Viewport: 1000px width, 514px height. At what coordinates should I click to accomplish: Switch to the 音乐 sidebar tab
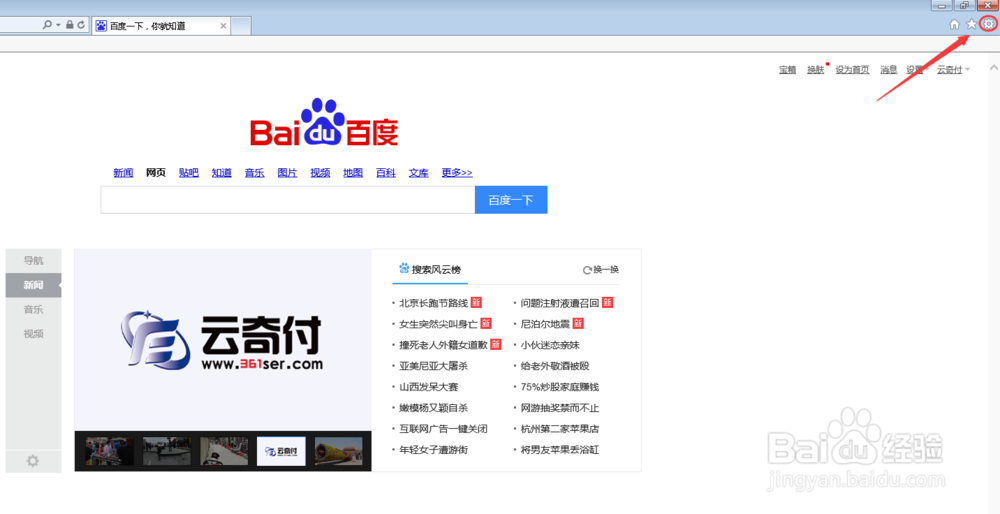tap(34, 309)
